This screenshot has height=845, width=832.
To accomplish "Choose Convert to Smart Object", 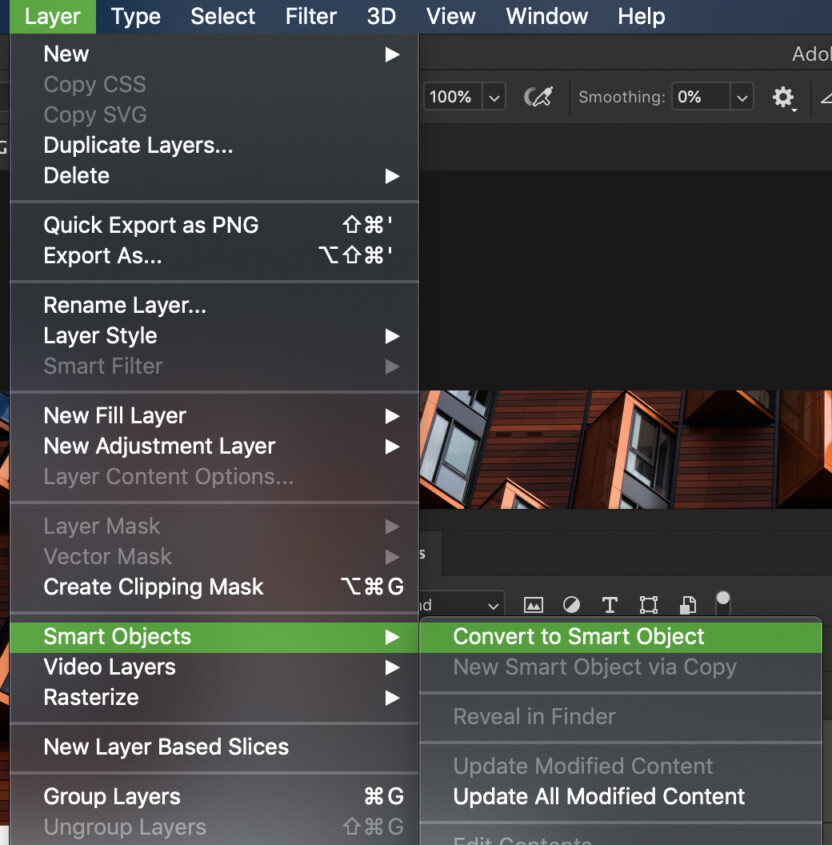I will (x=578, y=636).
